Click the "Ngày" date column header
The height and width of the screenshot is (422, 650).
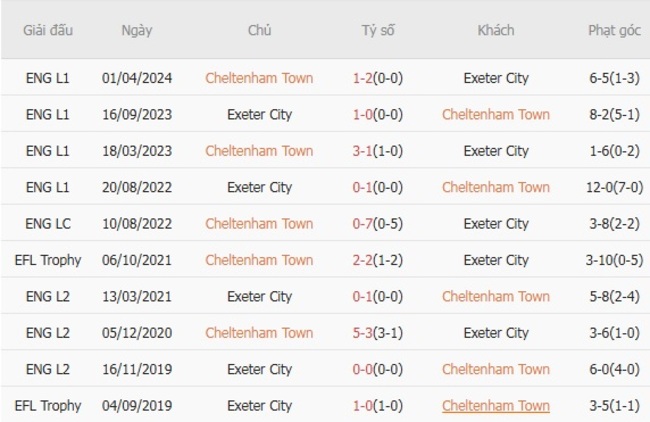tap(137, 30)
